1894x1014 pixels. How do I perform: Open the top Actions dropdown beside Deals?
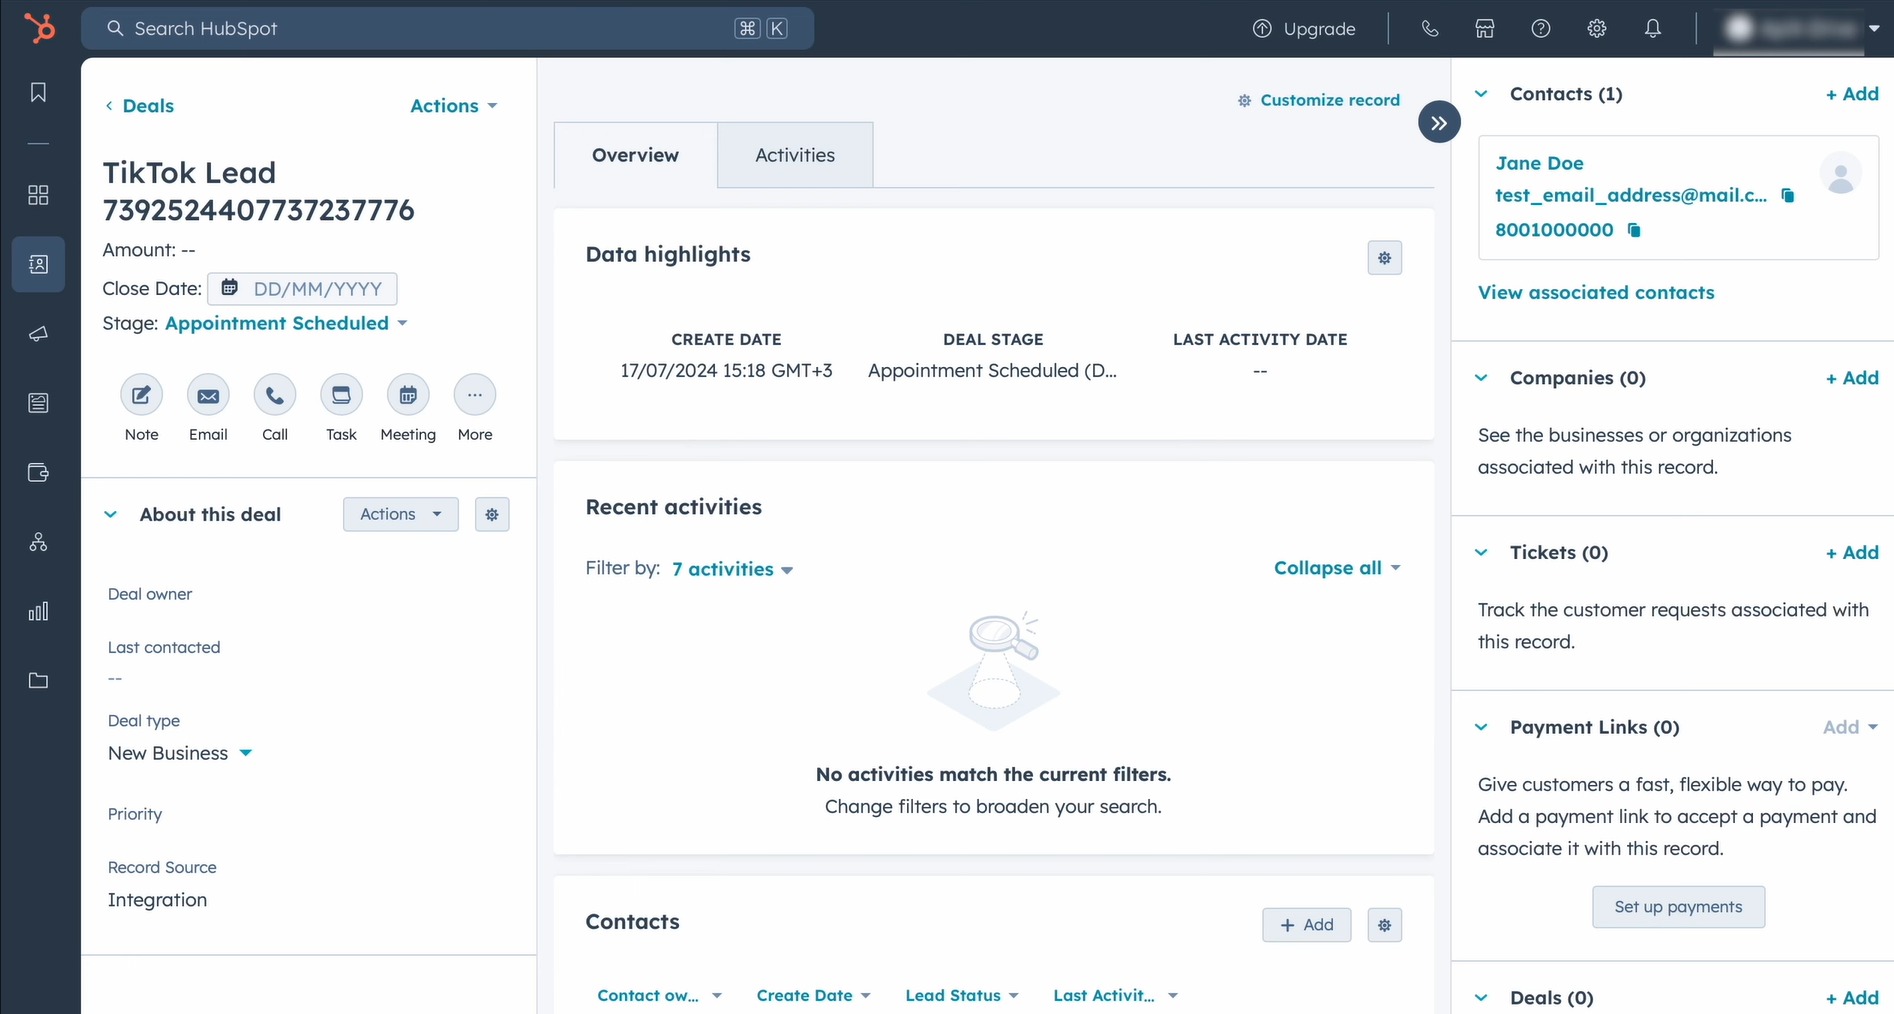tap(454, 106)
